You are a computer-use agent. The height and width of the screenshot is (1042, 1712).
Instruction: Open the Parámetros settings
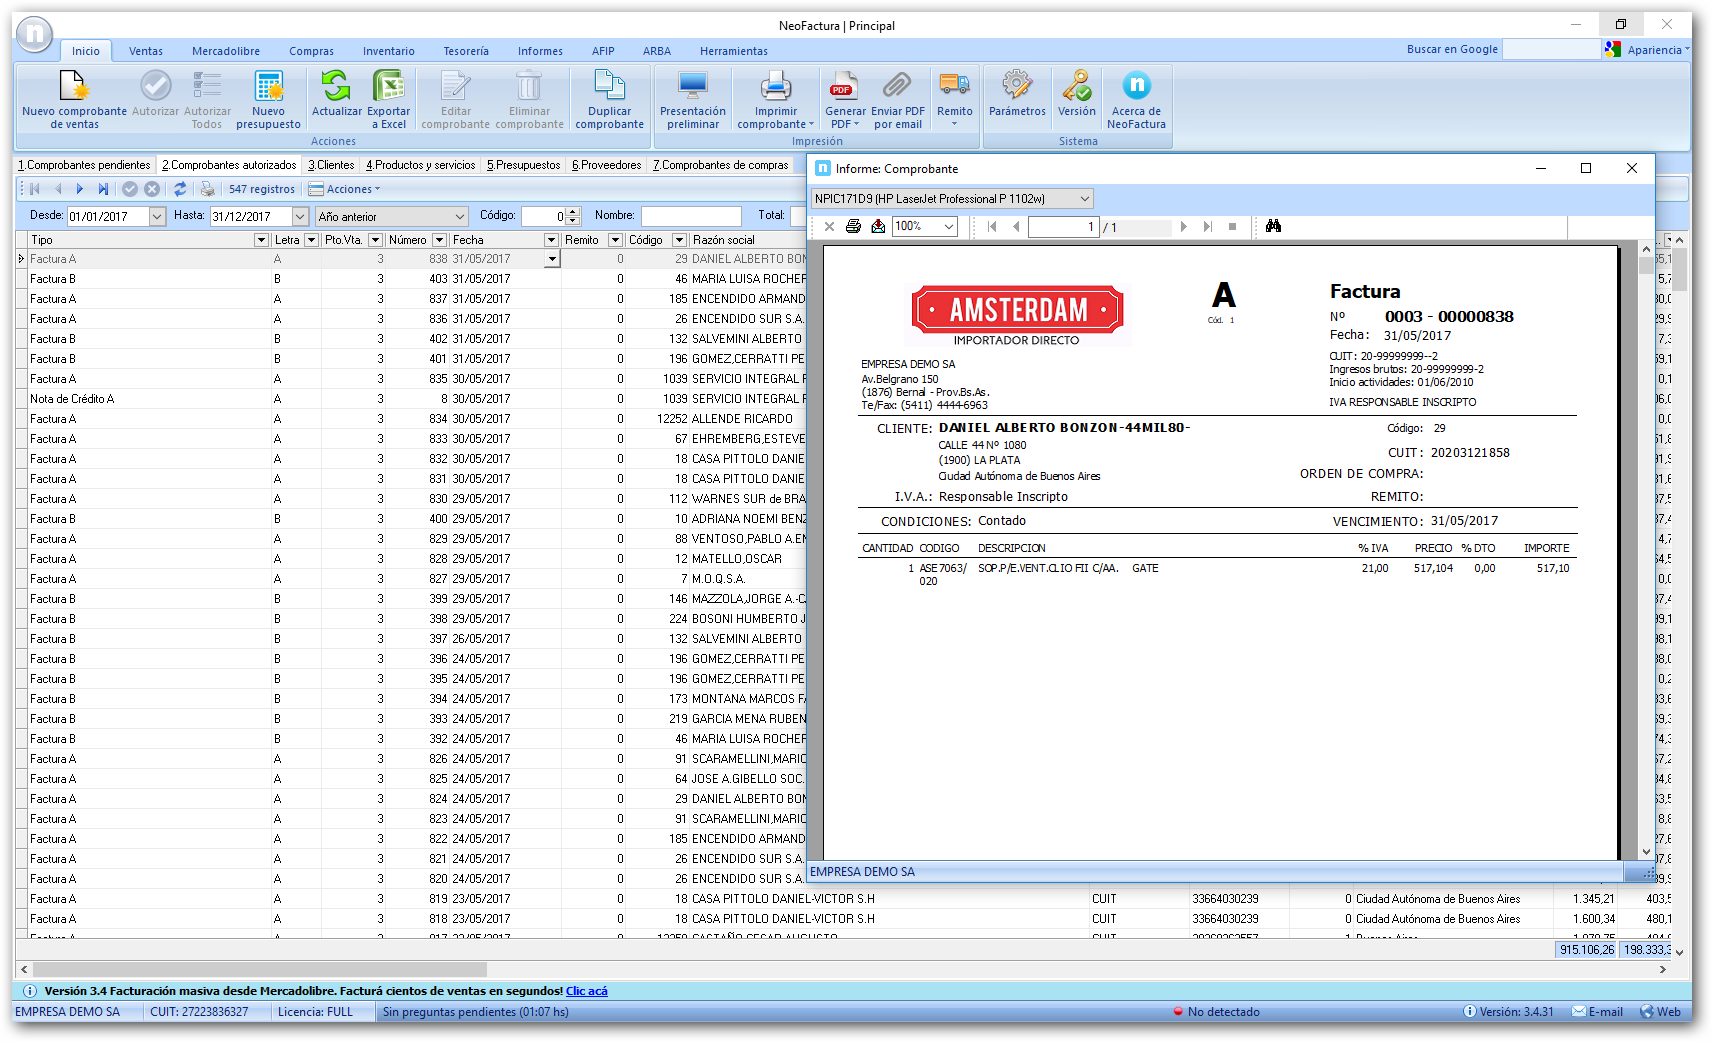pos(1017,97)
